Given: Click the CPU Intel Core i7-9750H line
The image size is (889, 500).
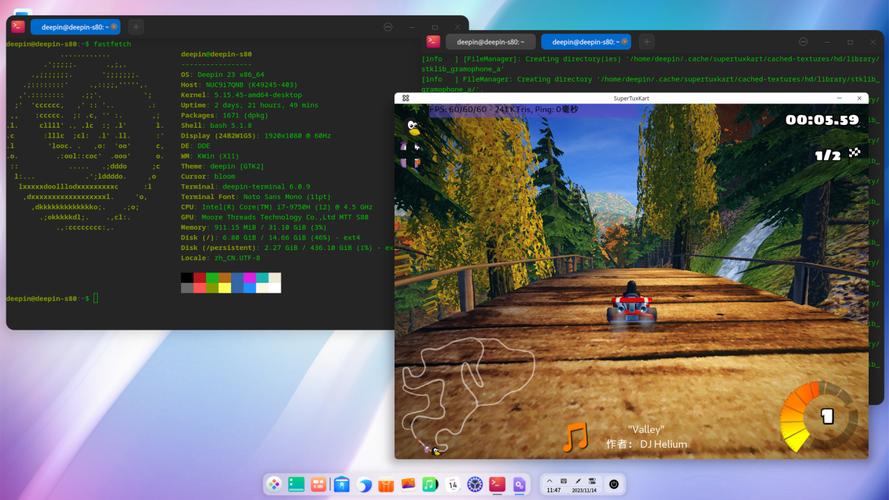Looking at the screenshot, I should (277, 207).
